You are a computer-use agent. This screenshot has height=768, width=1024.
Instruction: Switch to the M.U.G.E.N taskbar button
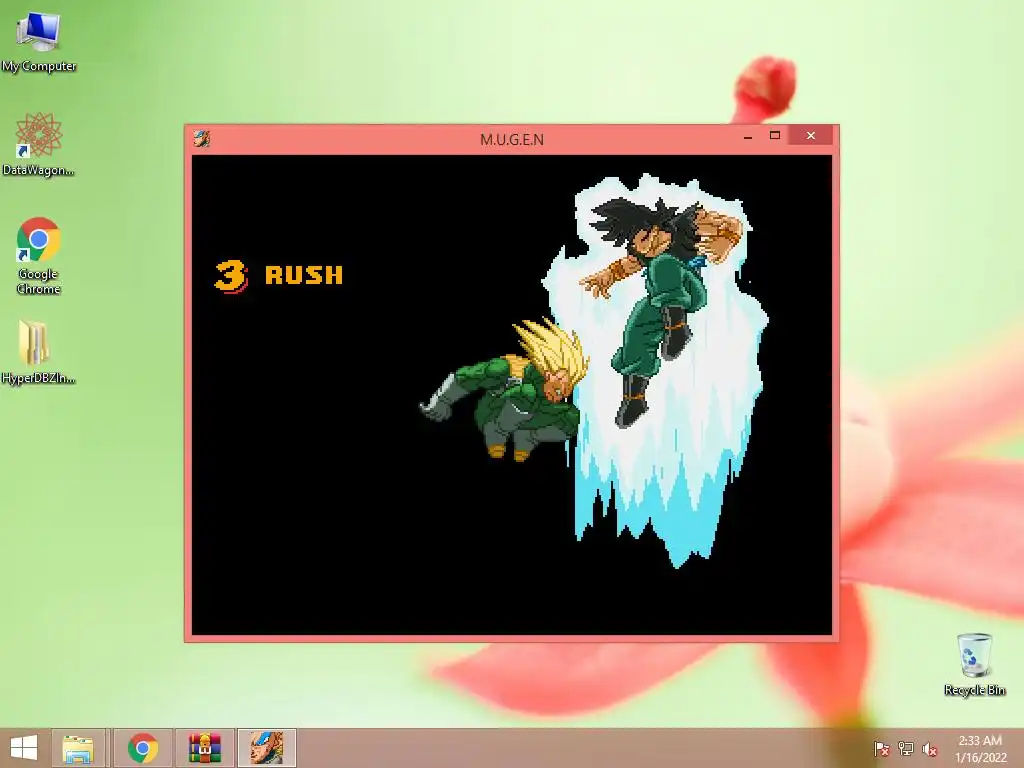tap(266, 748)
